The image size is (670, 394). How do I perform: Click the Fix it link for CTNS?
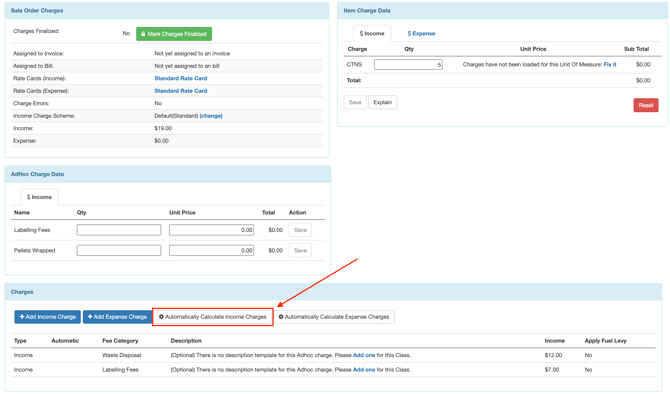click(610, 65)
